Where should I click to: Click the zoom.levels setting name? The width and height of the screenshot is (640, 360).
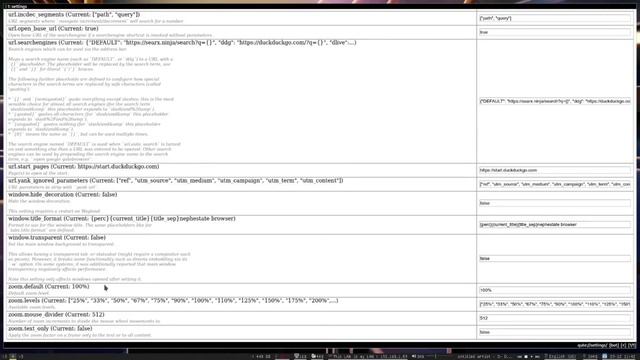point(24,300)
